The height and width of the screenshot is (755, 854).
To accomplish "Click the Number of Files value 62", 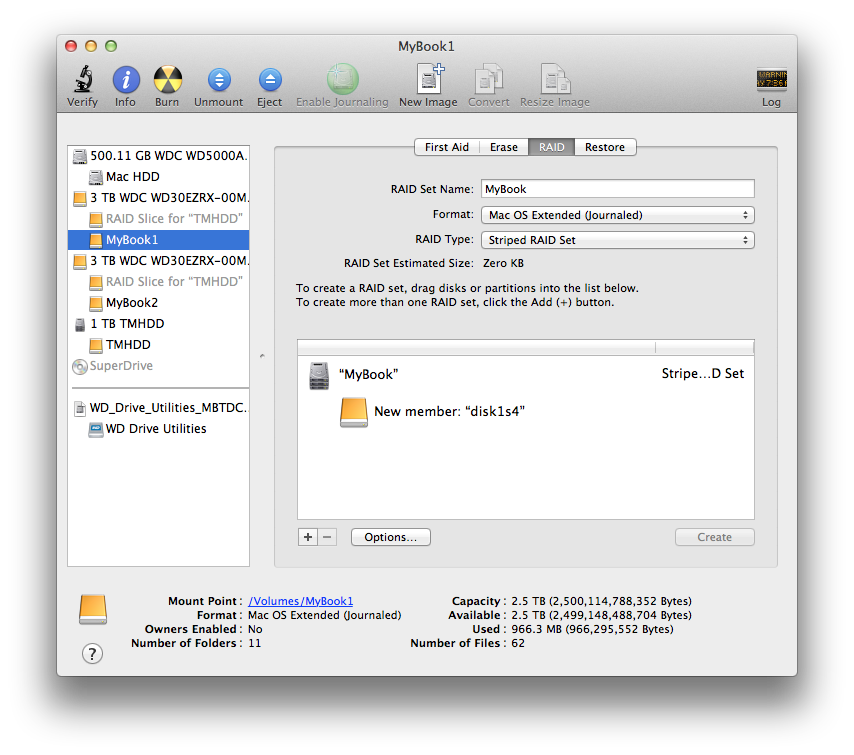I will [x=518, y=643].
